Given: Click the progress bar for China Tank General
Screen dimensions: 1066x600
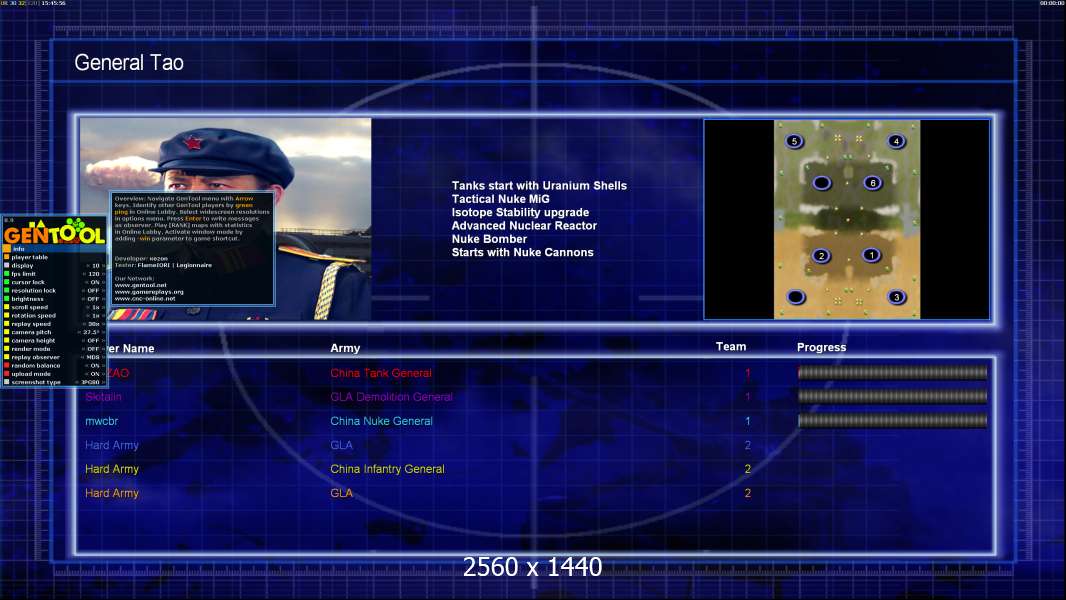Looking at the screenshot, I should coord(893,372).
